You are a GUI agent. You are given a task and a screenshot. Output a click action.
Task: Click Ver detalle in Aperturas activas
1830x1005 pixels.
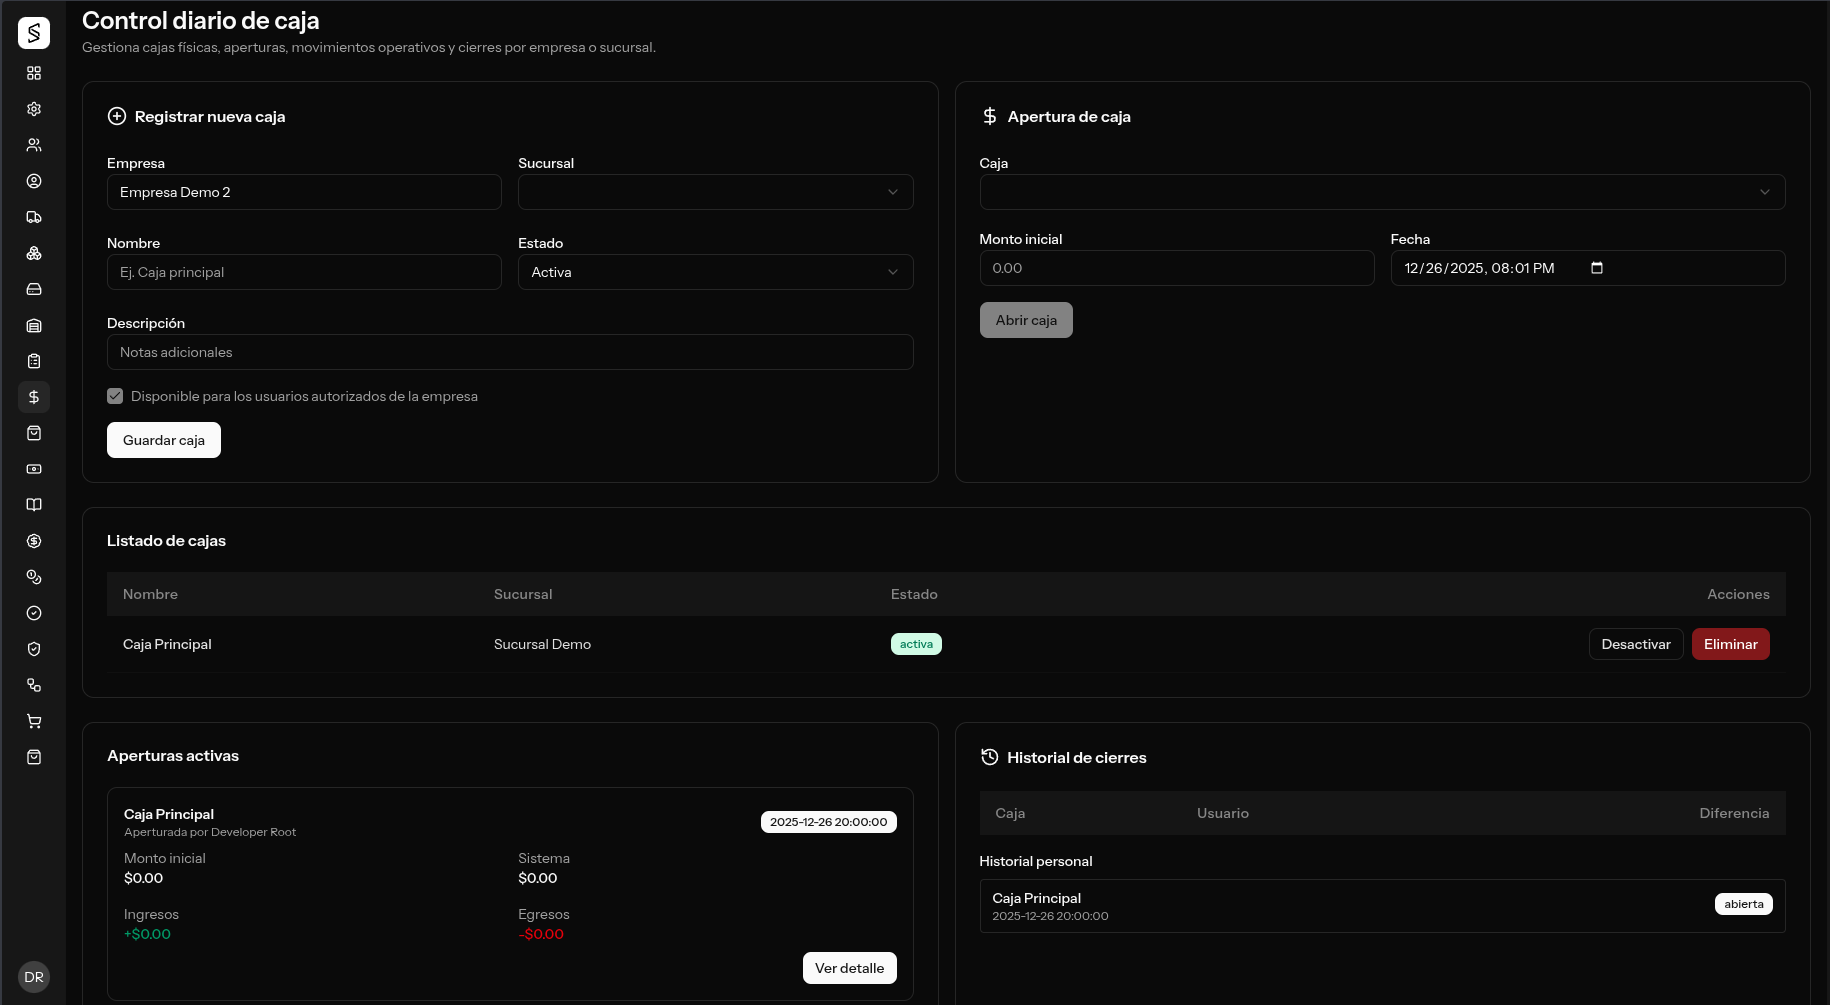point(849,968)
